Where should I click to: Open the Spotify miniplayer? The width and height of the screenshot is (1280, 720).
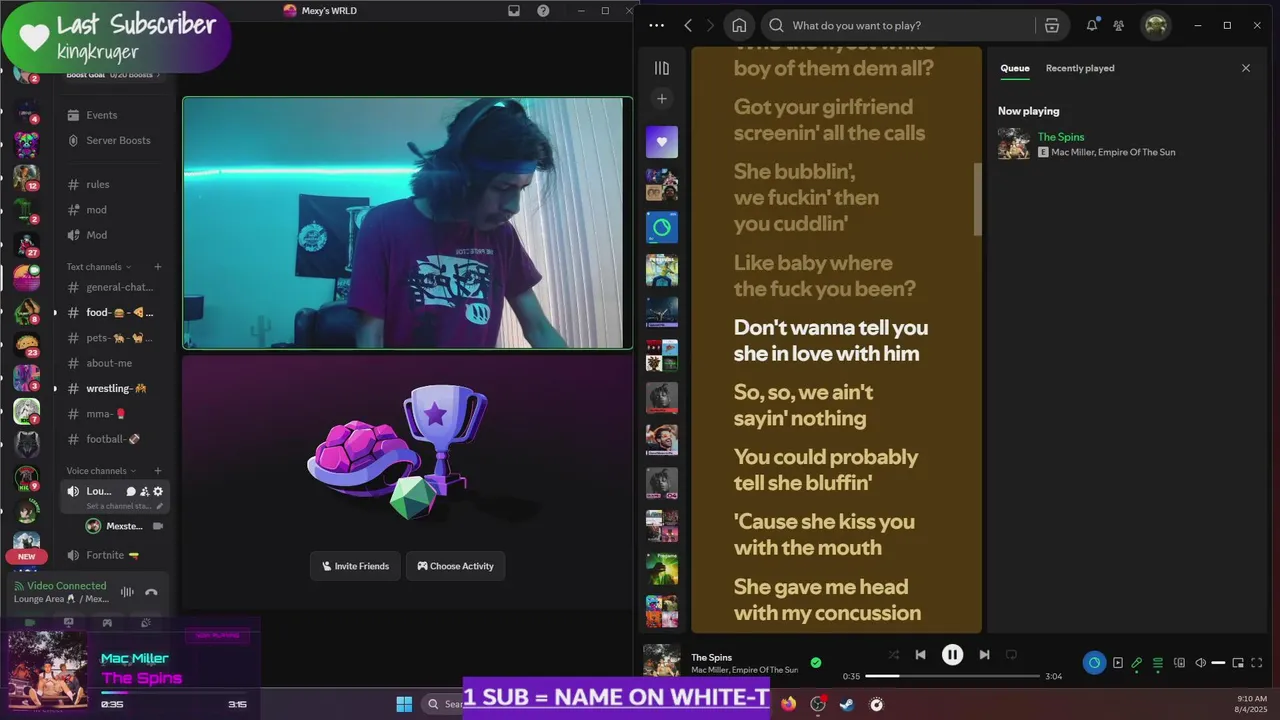[1238, 663]
